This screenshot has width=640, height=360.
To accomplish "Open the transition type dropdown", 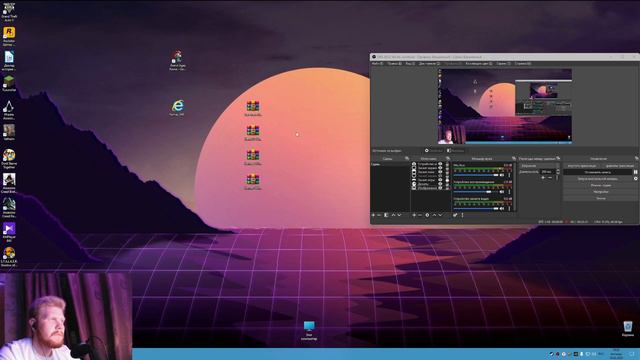I will pyautogui.click(x=539, y=166).
